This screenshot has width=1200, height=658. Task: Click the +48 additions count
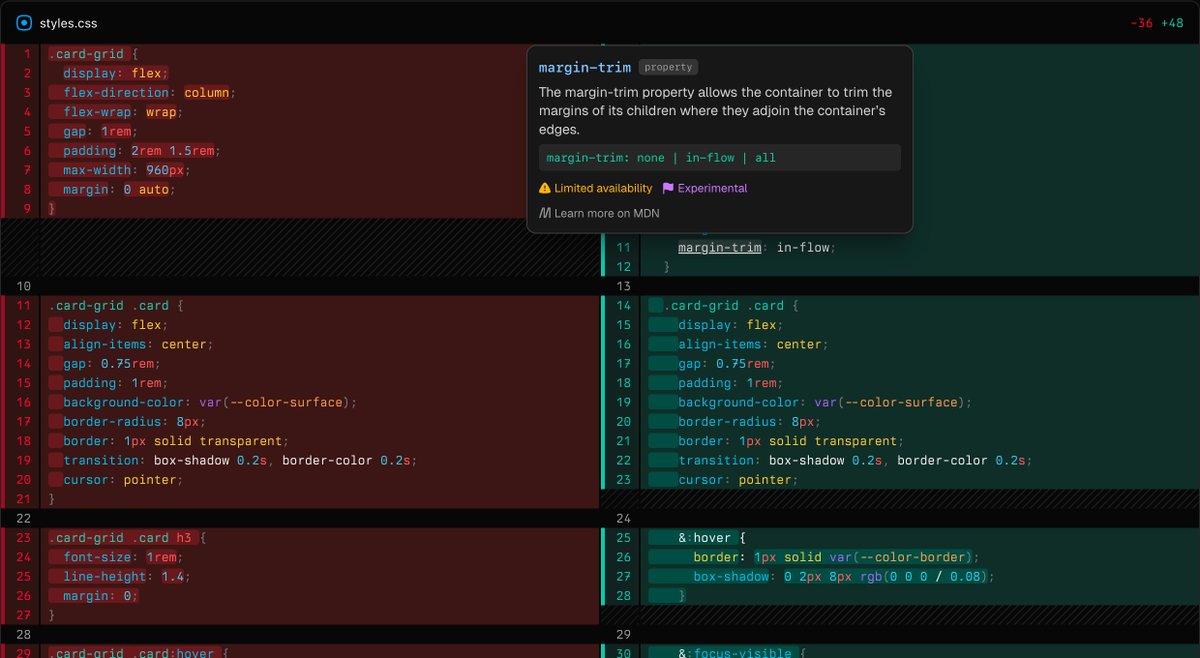[x=1172, y=22]
